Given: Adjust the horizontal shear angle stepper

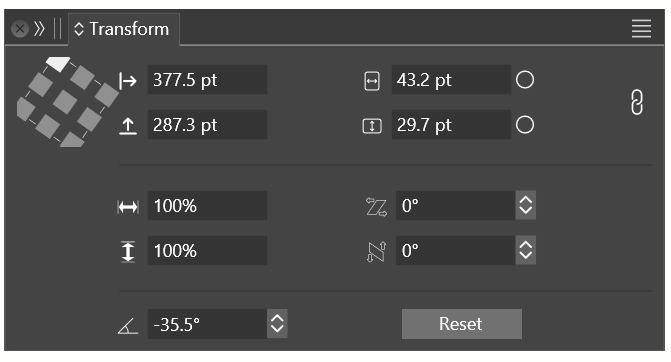Looking at the screenshot, I should click(526, 205).
